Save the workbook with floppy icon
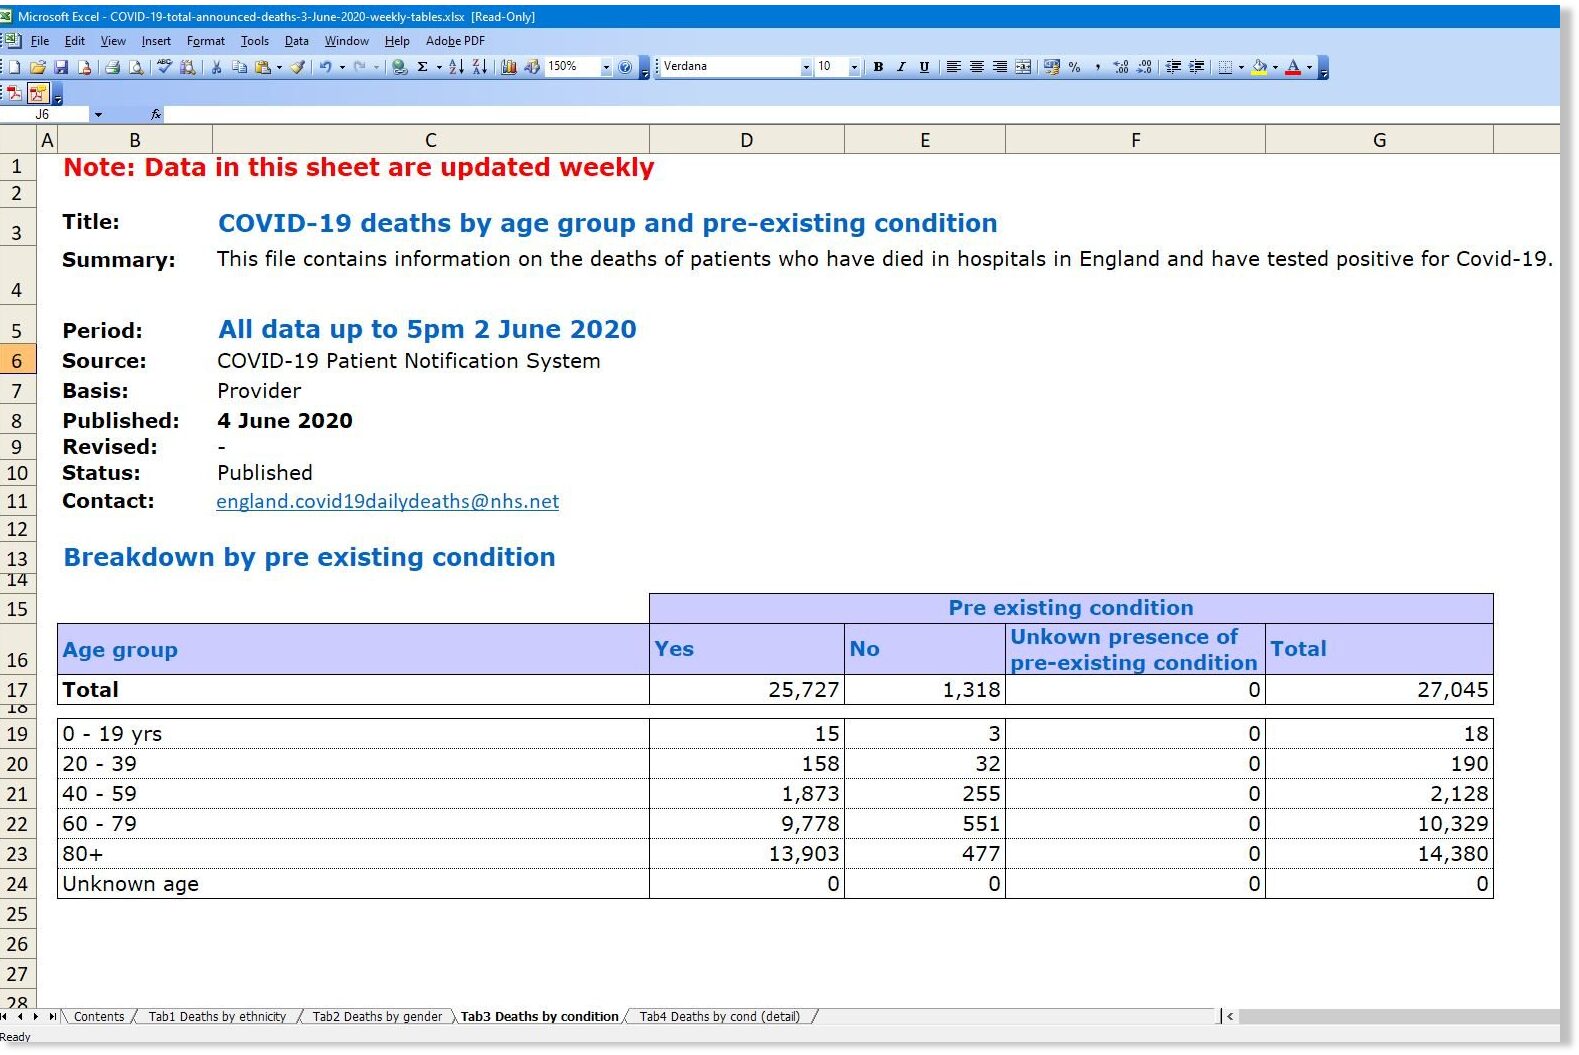Image resolution: width=1579 pixels, height=1055 pixels. pos(61,67)
